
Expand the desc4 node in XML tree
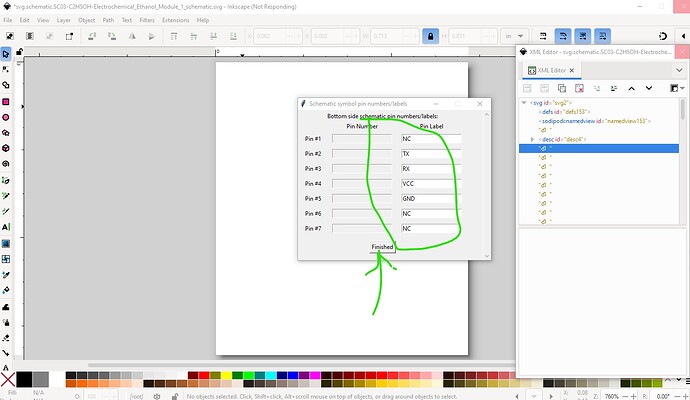[x=532, y=138]
